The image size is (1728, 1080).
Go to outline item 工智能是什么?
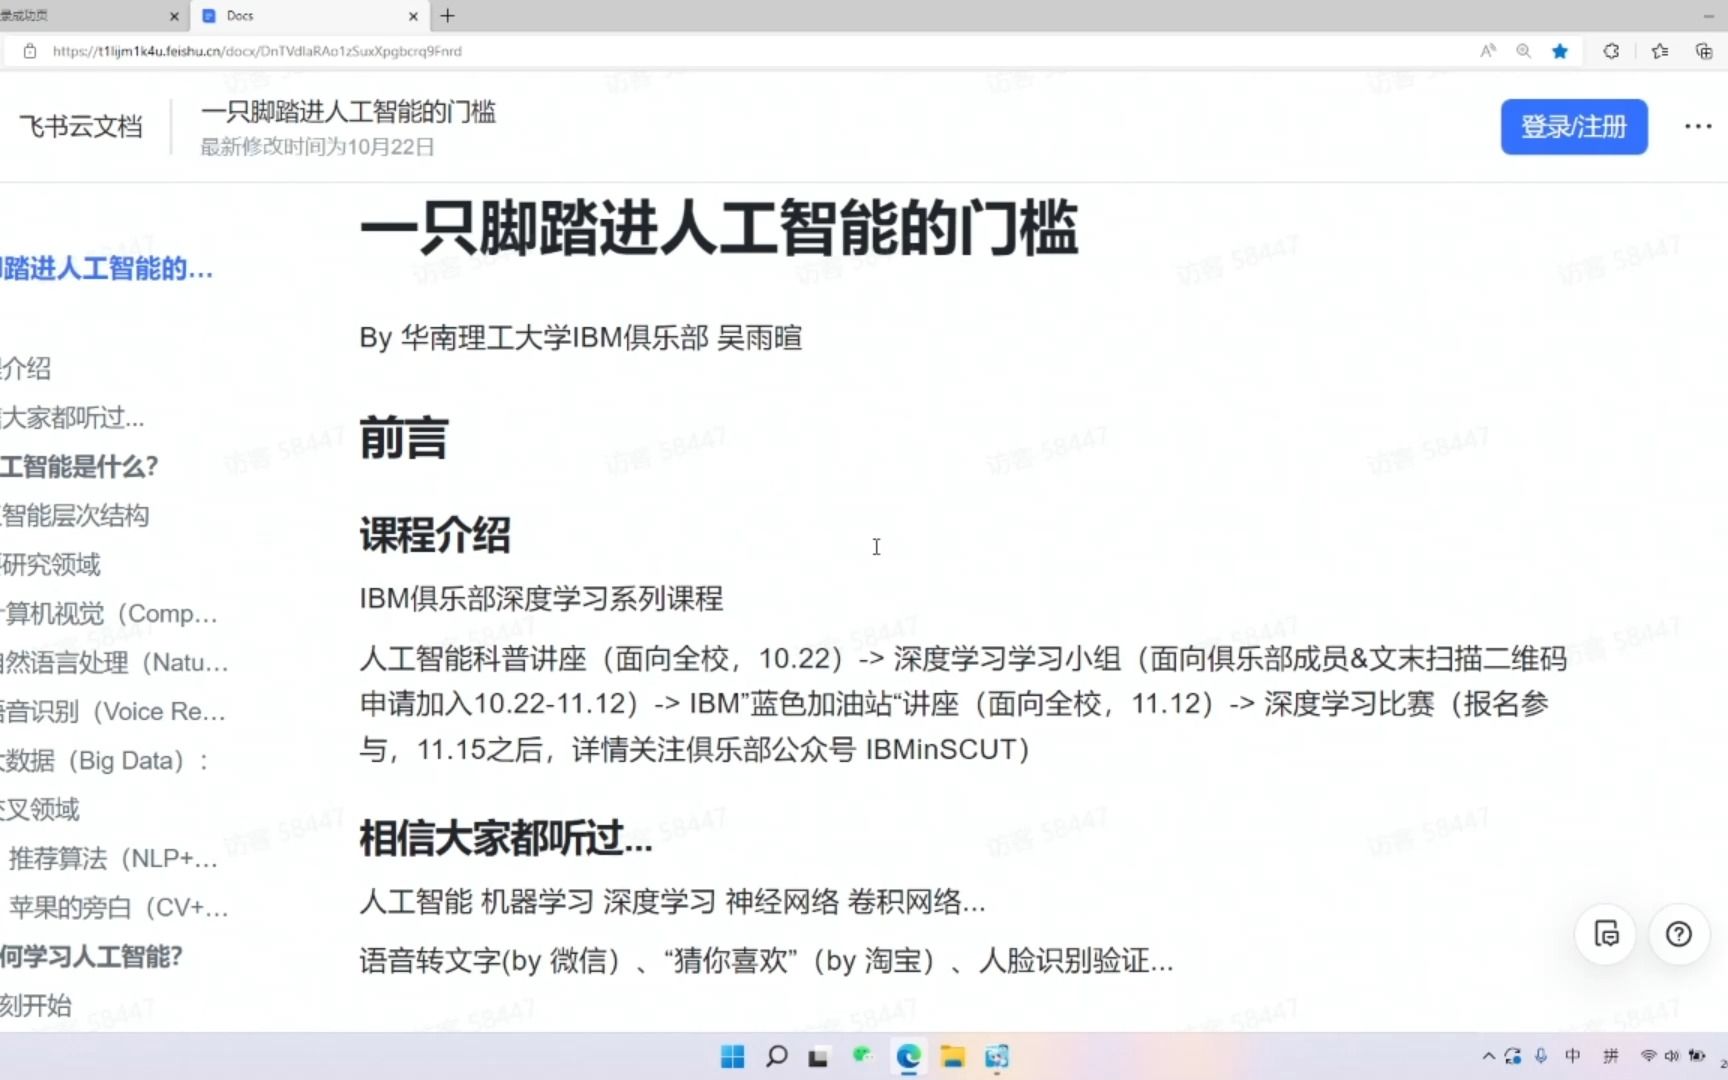point(79,466)
